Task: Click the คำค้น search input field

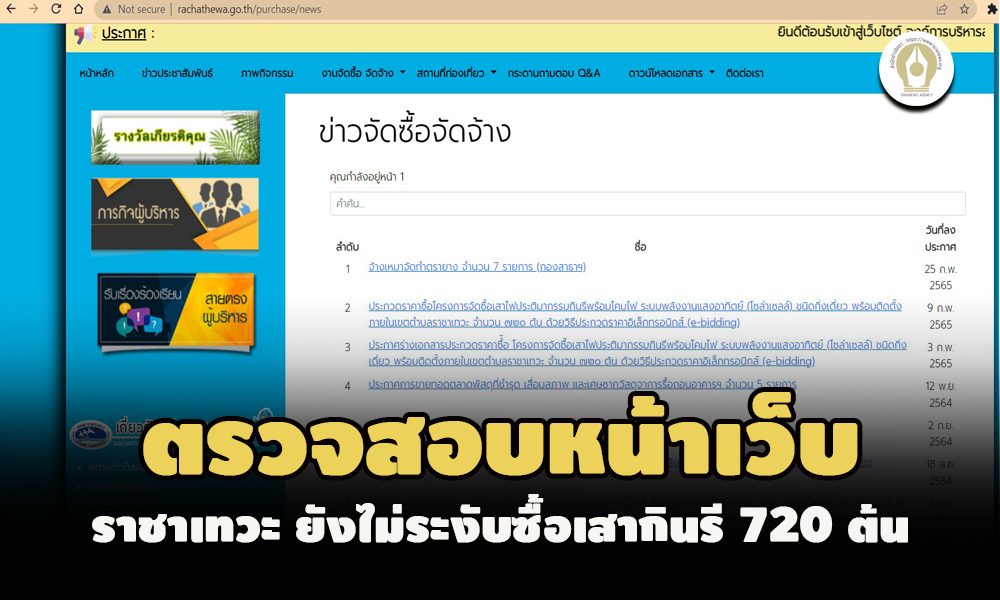Action: (x=647, y=204)
